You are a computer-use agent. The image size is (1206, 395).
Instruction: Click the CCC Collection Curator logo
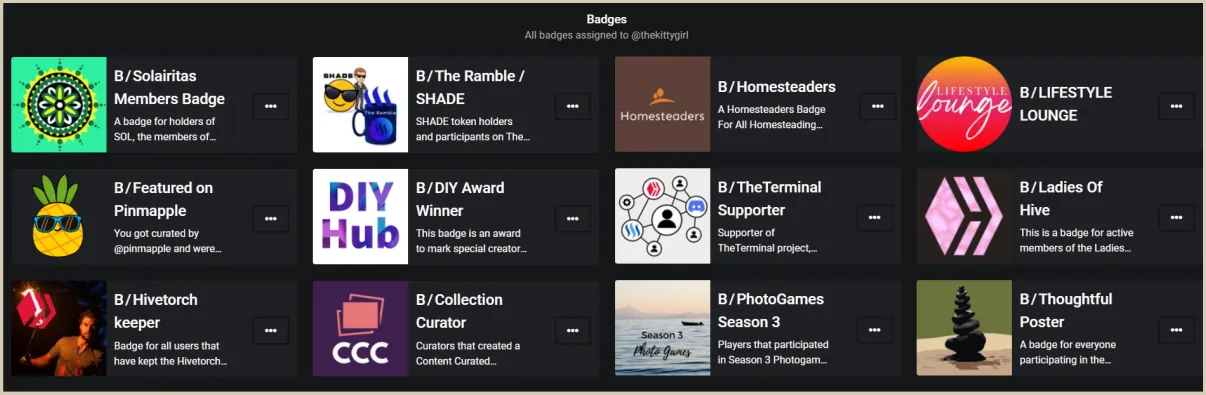(360, 328)
